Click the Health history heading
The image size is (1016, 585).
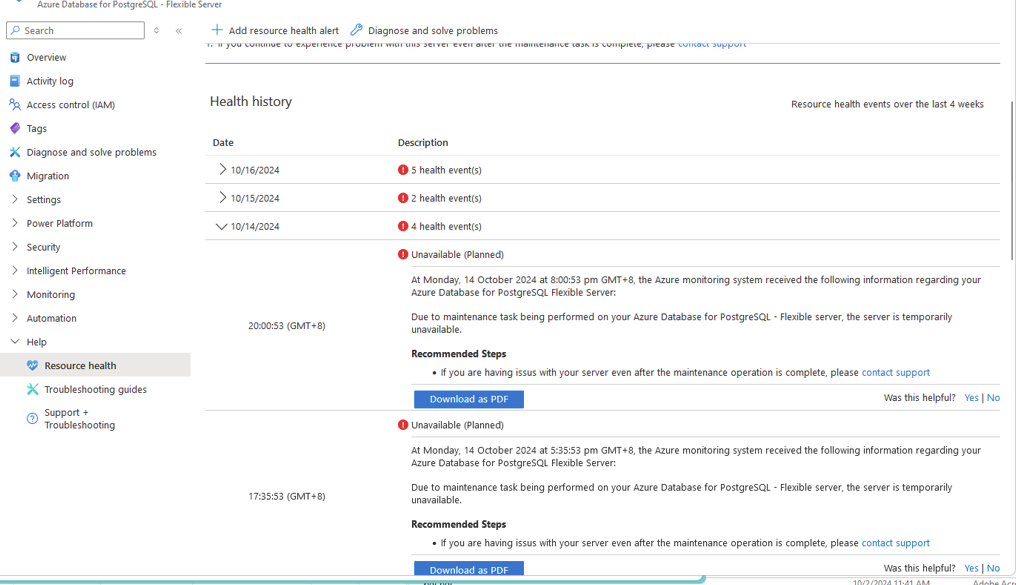point(251,102)
